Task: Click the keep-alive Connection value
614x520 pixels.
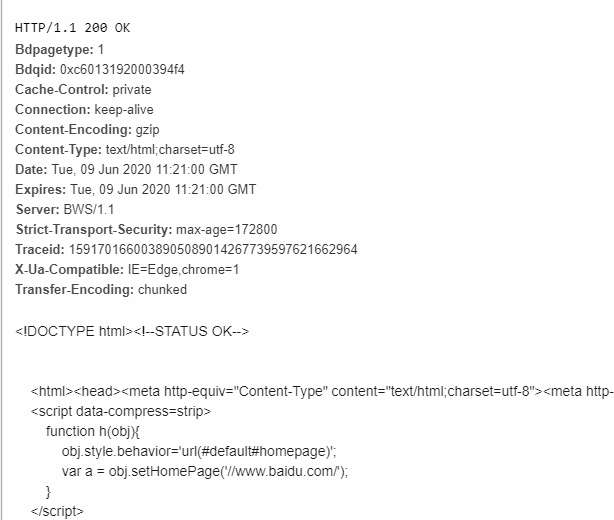Action: (124, 109)
